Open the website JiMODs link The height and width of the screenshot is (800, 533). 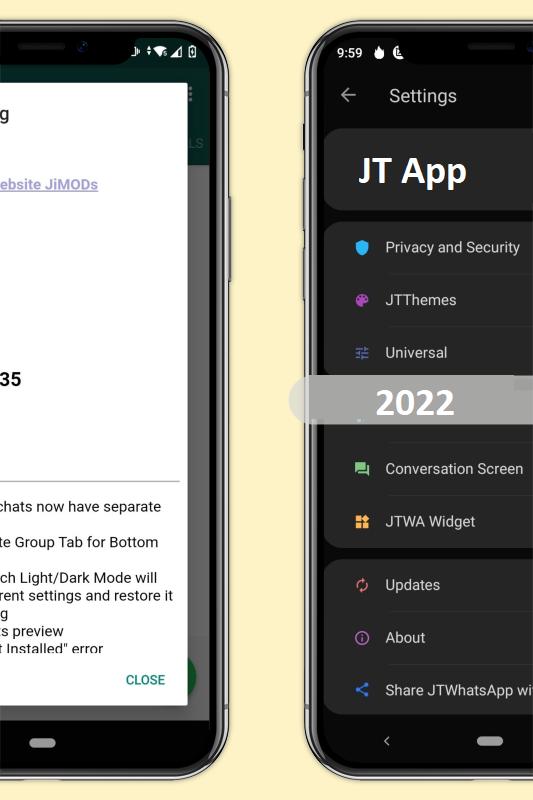49,185
